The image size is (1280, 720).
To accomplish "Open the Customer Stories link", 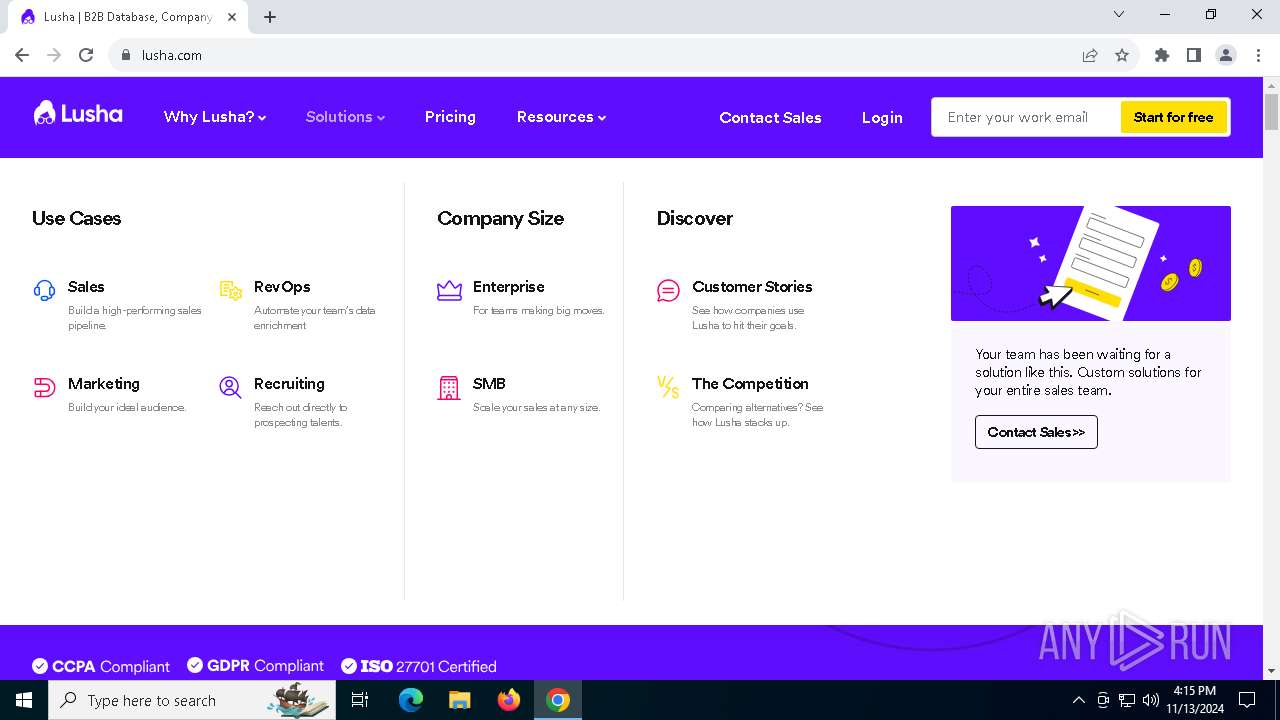I will tap(752, 286).
